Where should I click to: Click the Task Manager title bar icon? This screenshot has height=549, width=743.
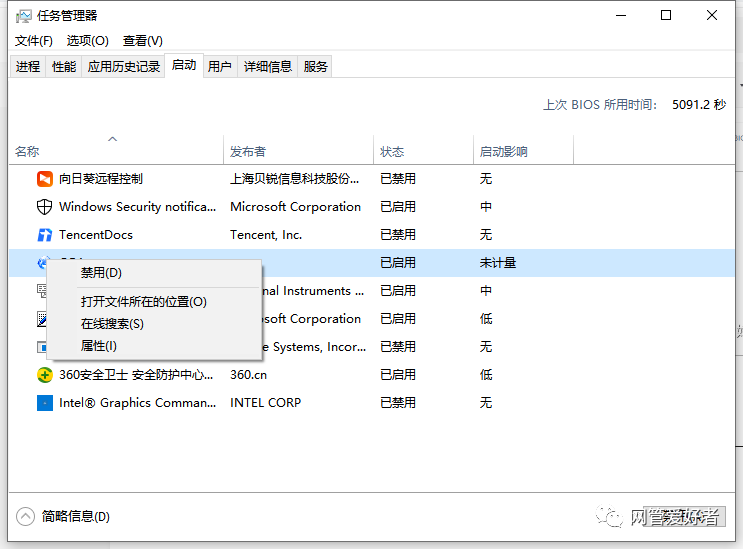point(23,16)
